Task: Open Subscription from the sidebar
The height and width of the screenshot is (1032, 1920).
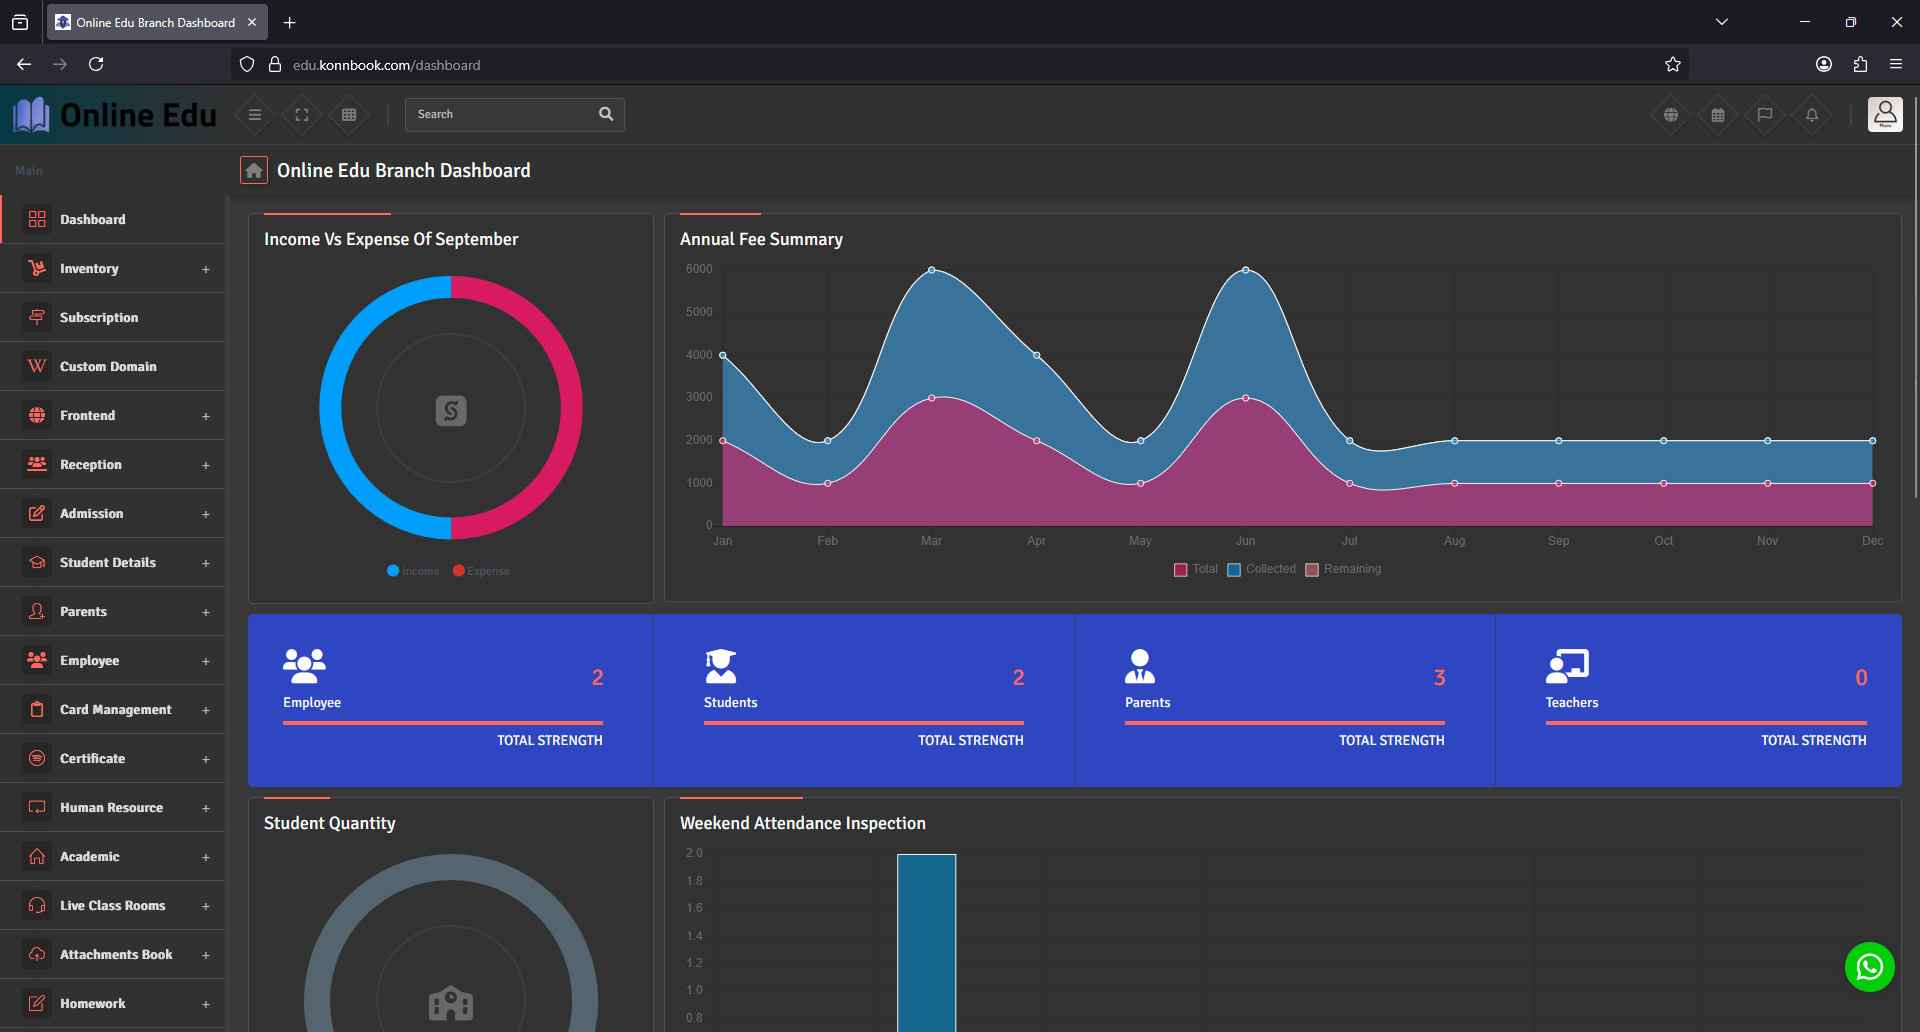Action: (99, 318)
